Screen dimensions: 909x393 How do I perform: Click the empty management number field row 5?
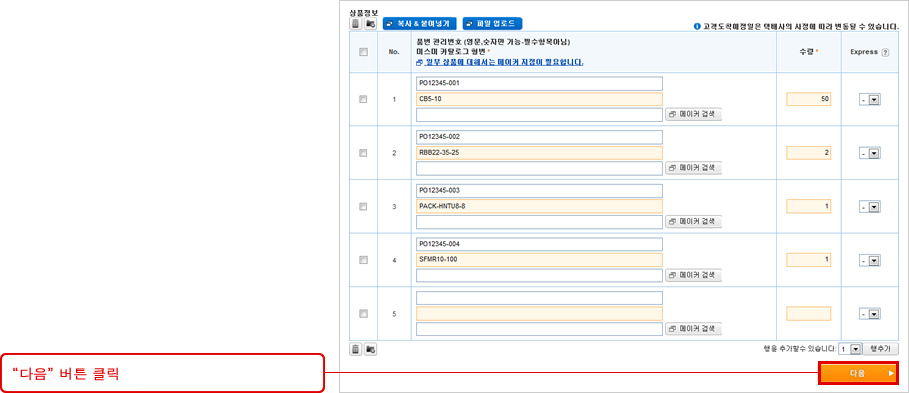(x=539, y=298)
